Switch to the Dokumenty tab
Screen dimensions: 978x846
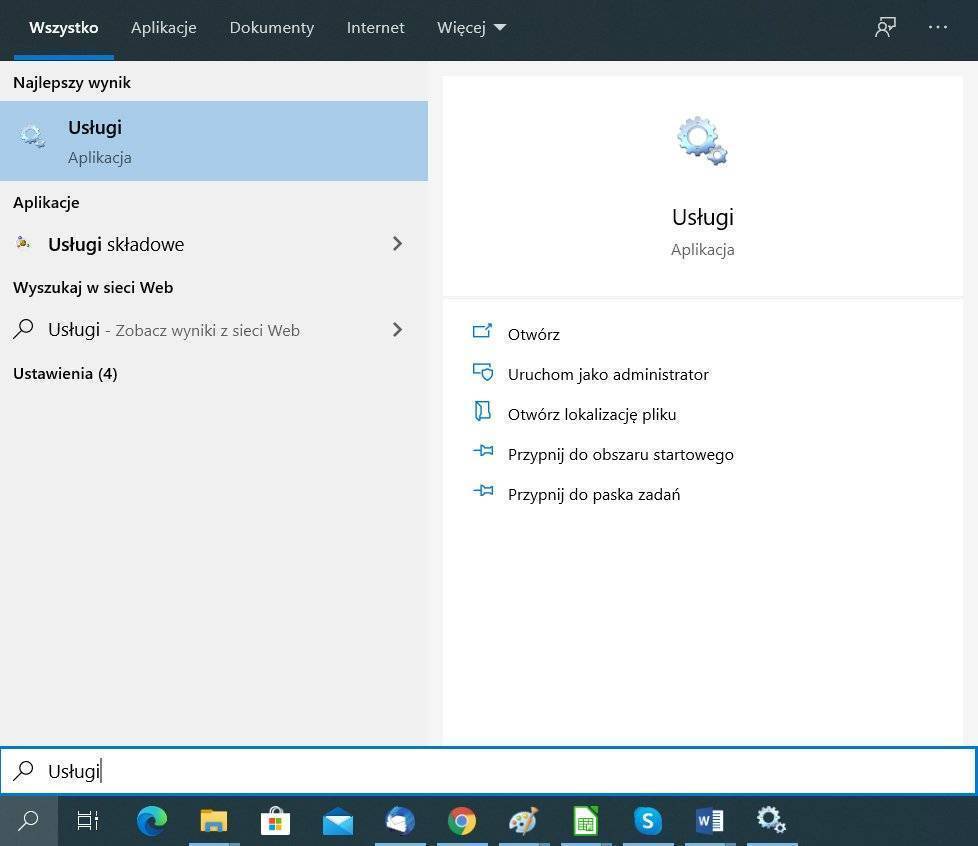[x=271, y=27]
